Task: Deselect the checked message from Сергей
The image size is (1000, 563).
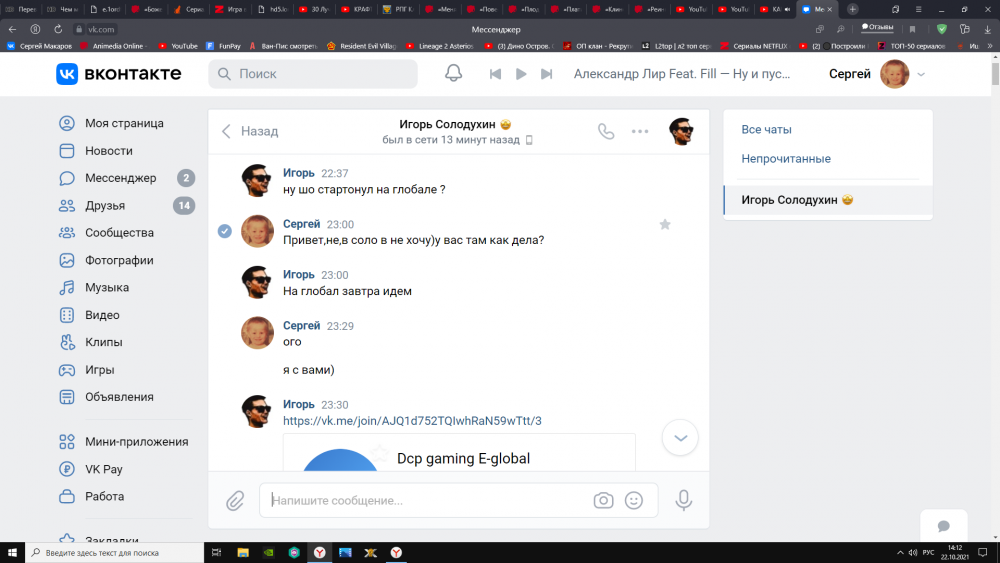Action: [225, 231]
